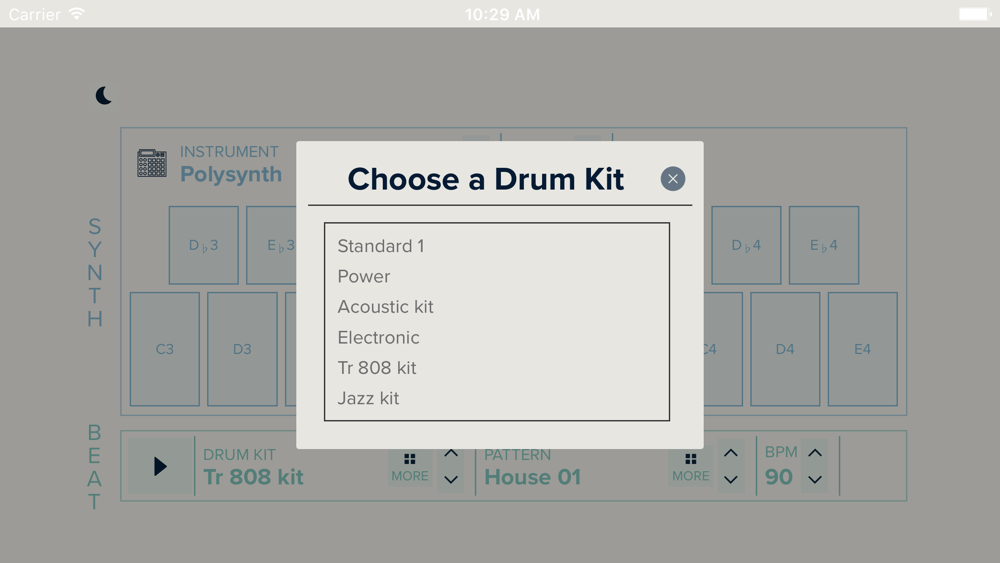Select the Jazz kit entry
Screen dimensions: 1000x563
pyautogui.click(x=497, y=398)
